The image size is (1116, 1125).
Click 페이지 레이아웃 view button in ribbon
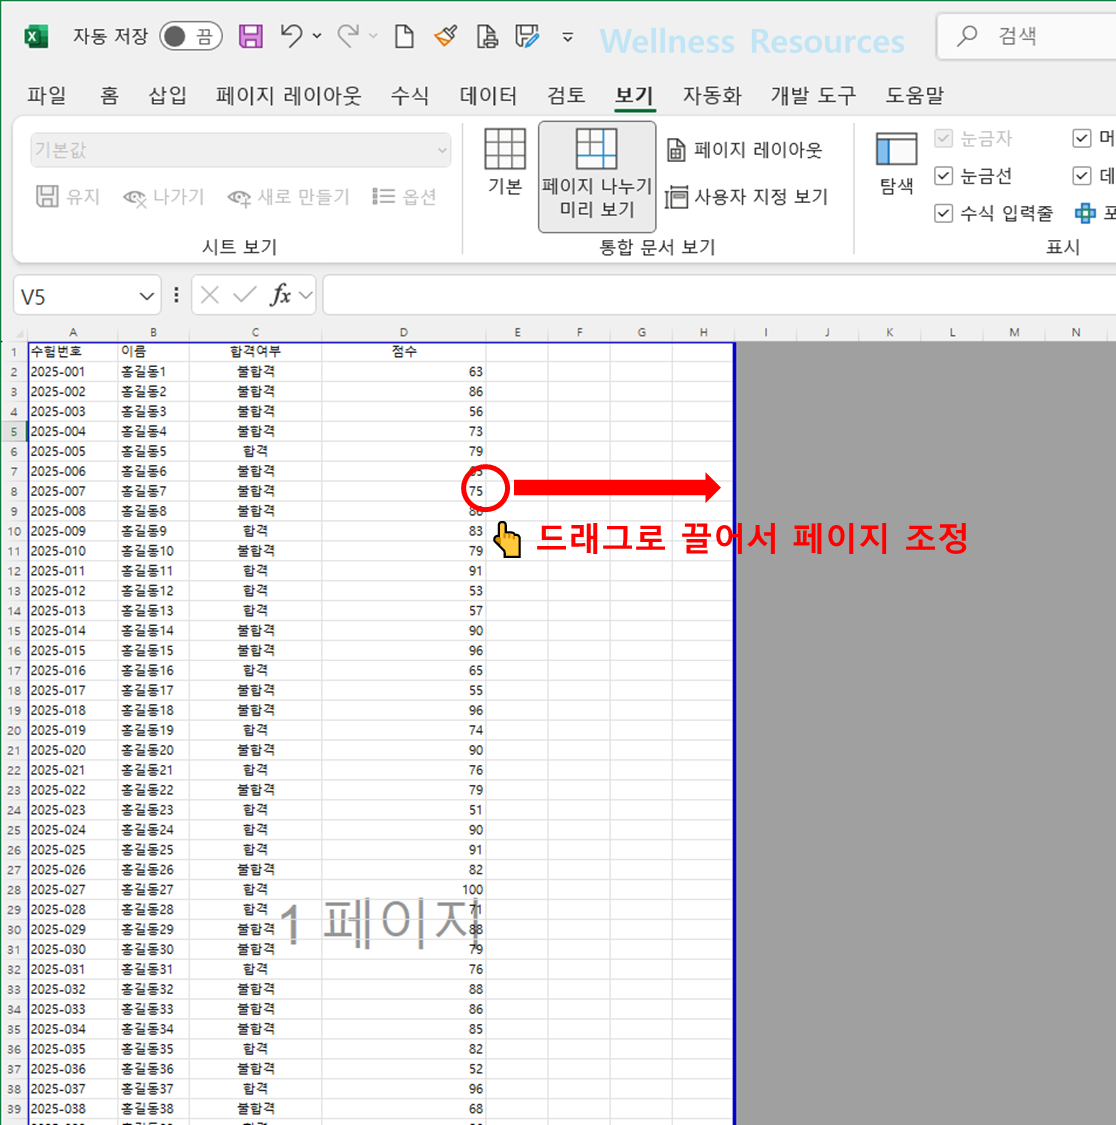[x=744, y=150]
